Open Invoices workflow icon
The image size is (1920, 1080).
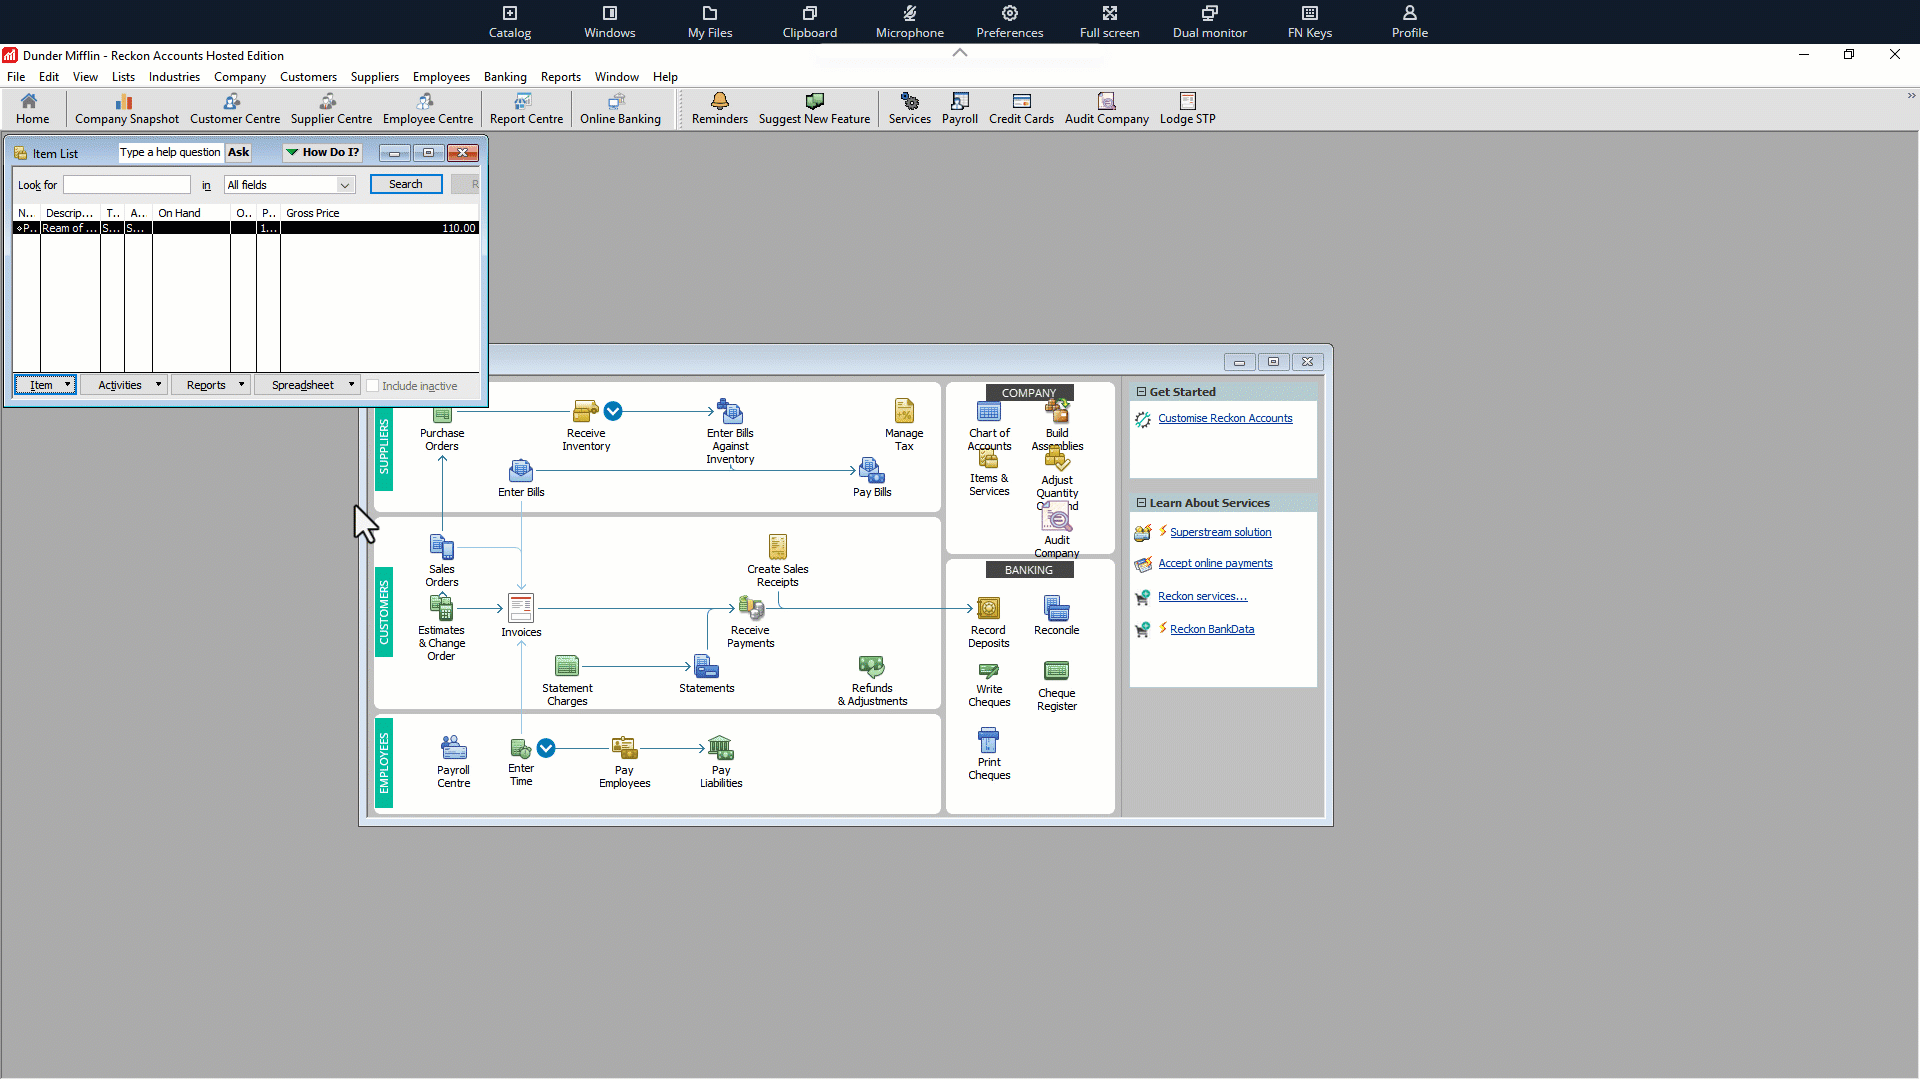coord(521,616)
